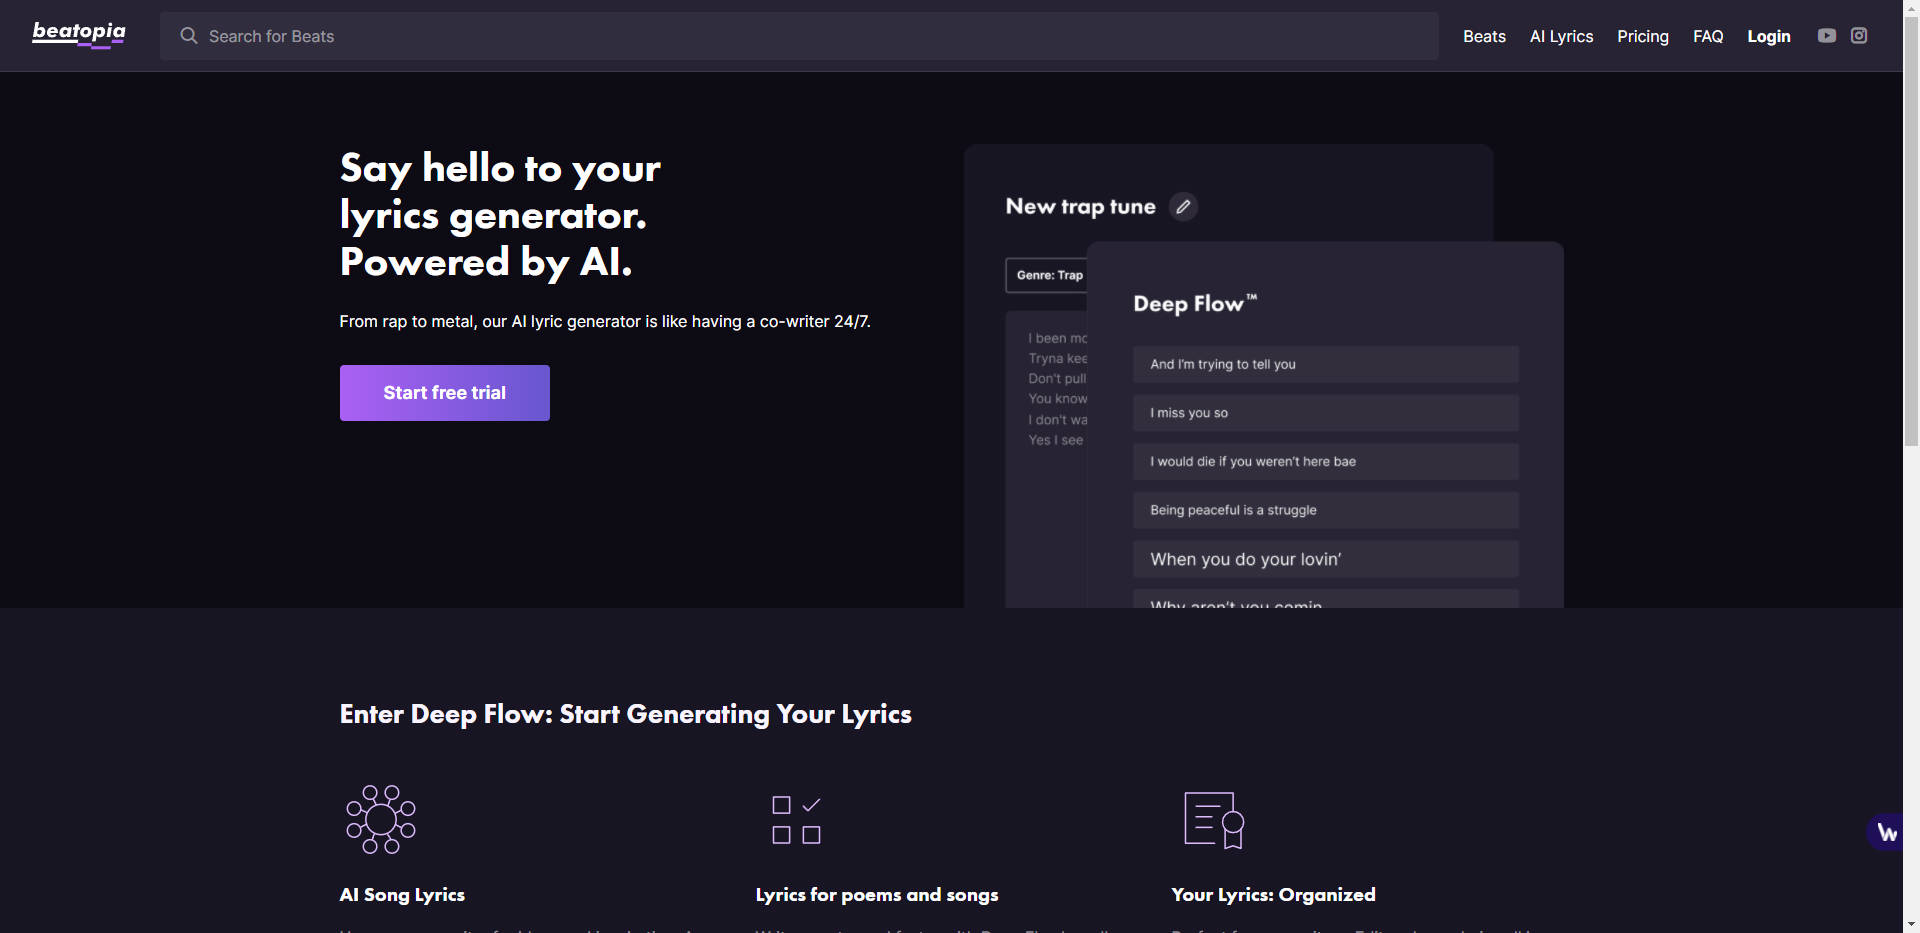
Task: Open the FAQ link
Action: 1707,36
